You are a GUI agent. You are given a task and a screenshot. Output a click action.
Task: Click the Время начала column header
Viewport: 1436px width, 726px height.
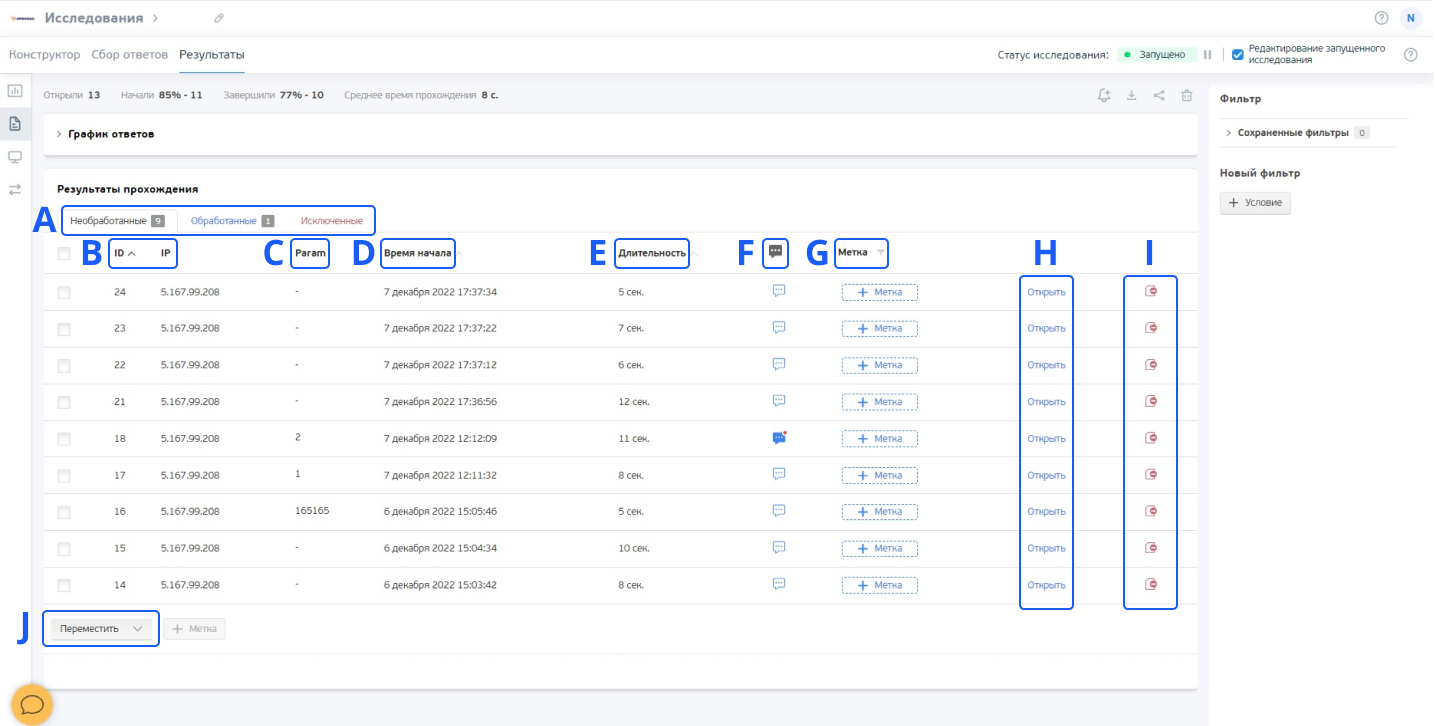pyautogui.click(x=418, y=253)
